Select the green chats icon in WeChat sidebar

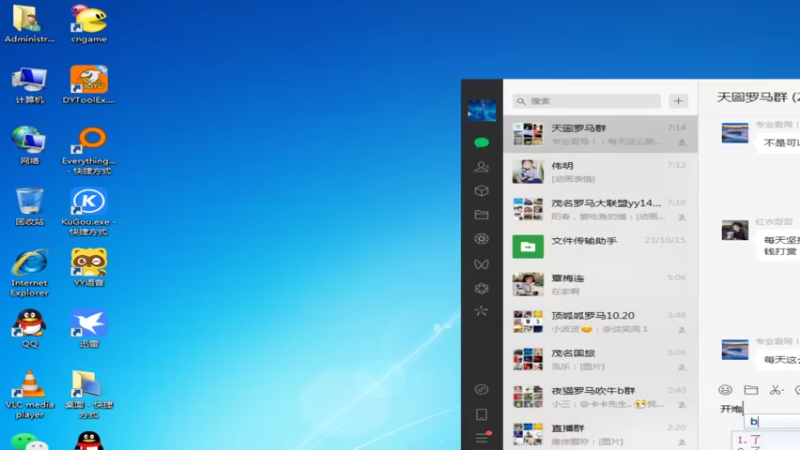[482, 142]
